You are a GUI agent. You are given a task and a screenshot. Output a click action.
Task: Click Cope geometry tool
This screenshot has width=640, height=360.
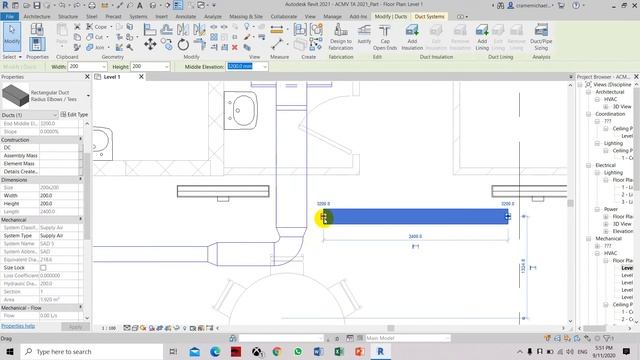(97, 27)
